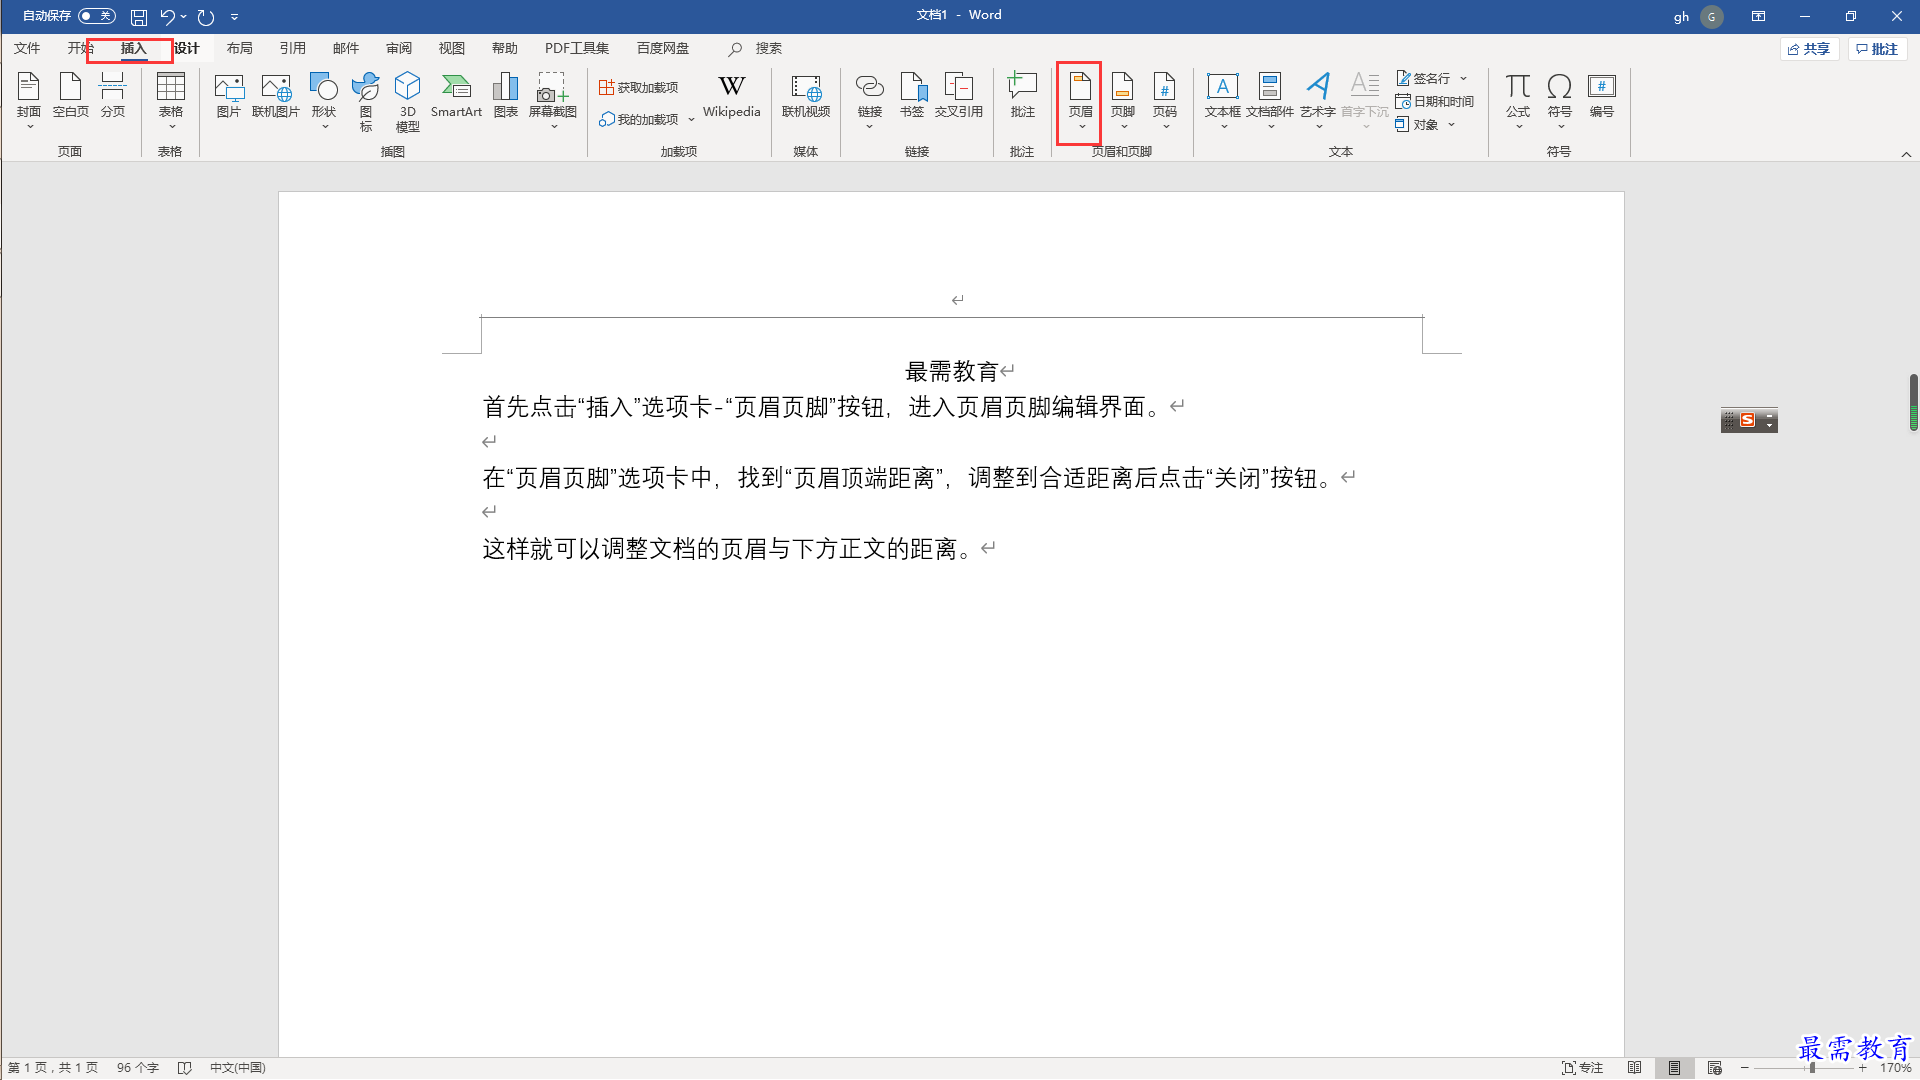Open the page number (页码) dropdown
The width and height of the screenshot is (1920, 1080).
click(1165, 100)
